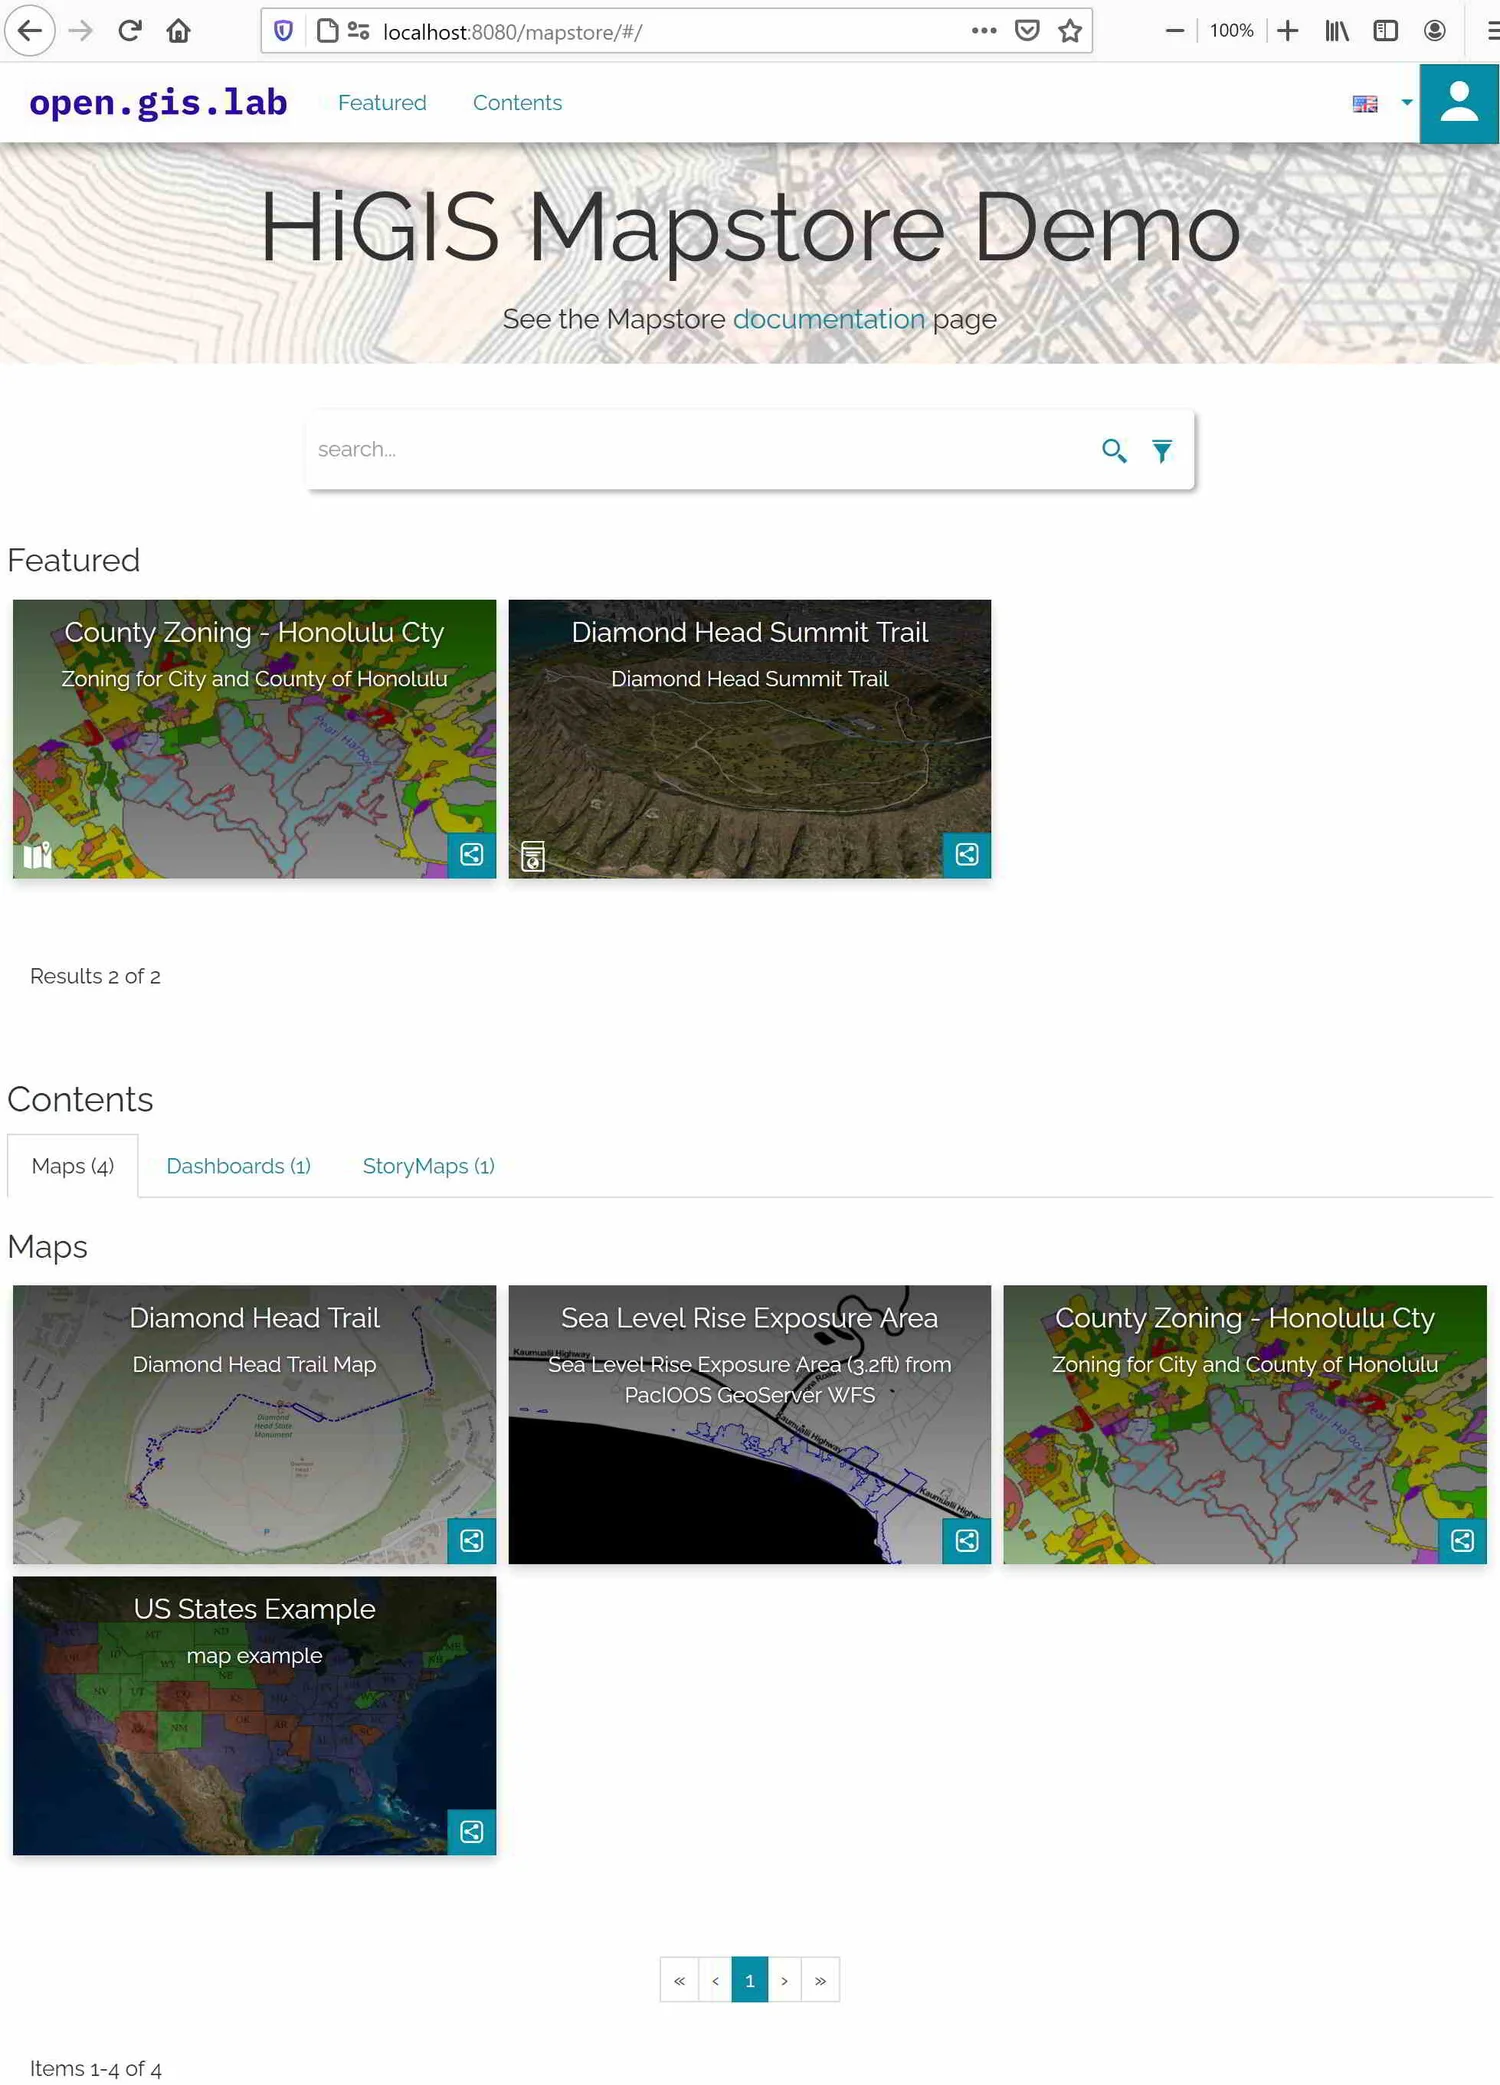Select page 1 in pagination
This screenshot has height=2085, width=1500.
click(x=750, y=1980)
